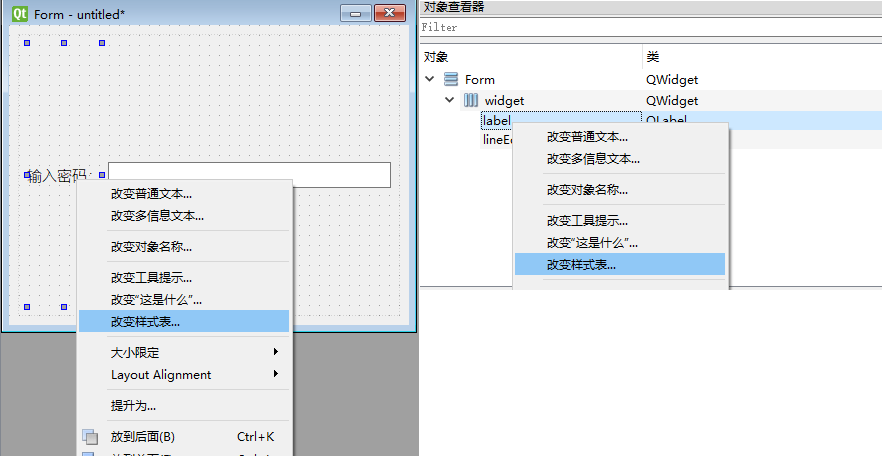Click the Qt logo icon in Form title bar
The width and height of the screenshot is (882, 461).
(x=20, y=14)
